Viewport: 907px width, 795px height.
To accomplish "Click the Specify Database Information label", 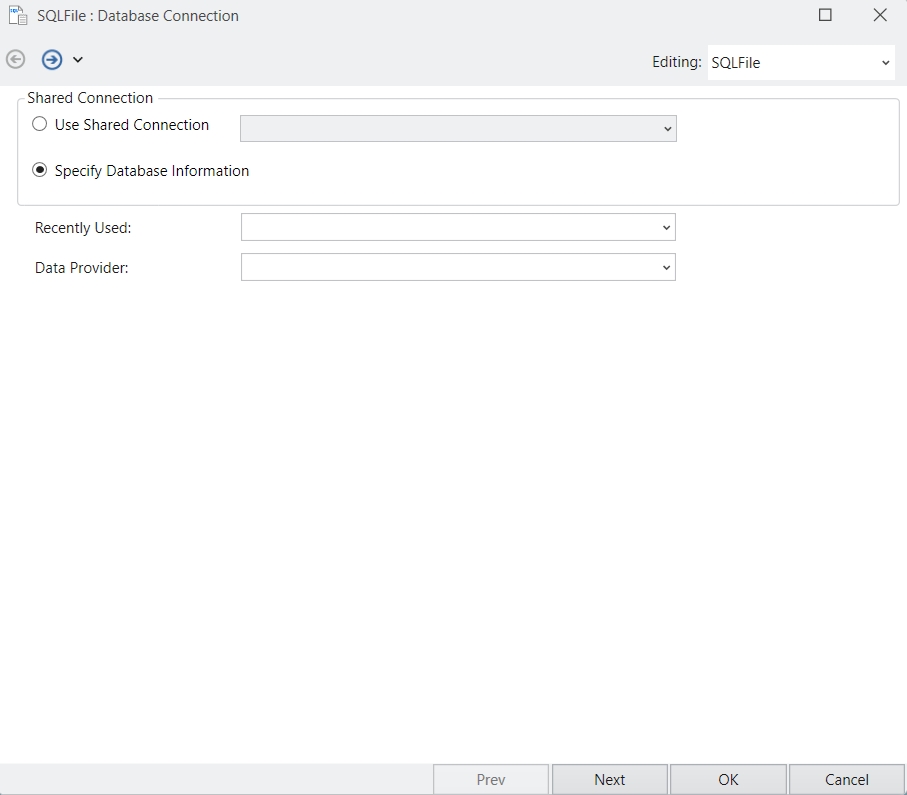I will point(152,171).
